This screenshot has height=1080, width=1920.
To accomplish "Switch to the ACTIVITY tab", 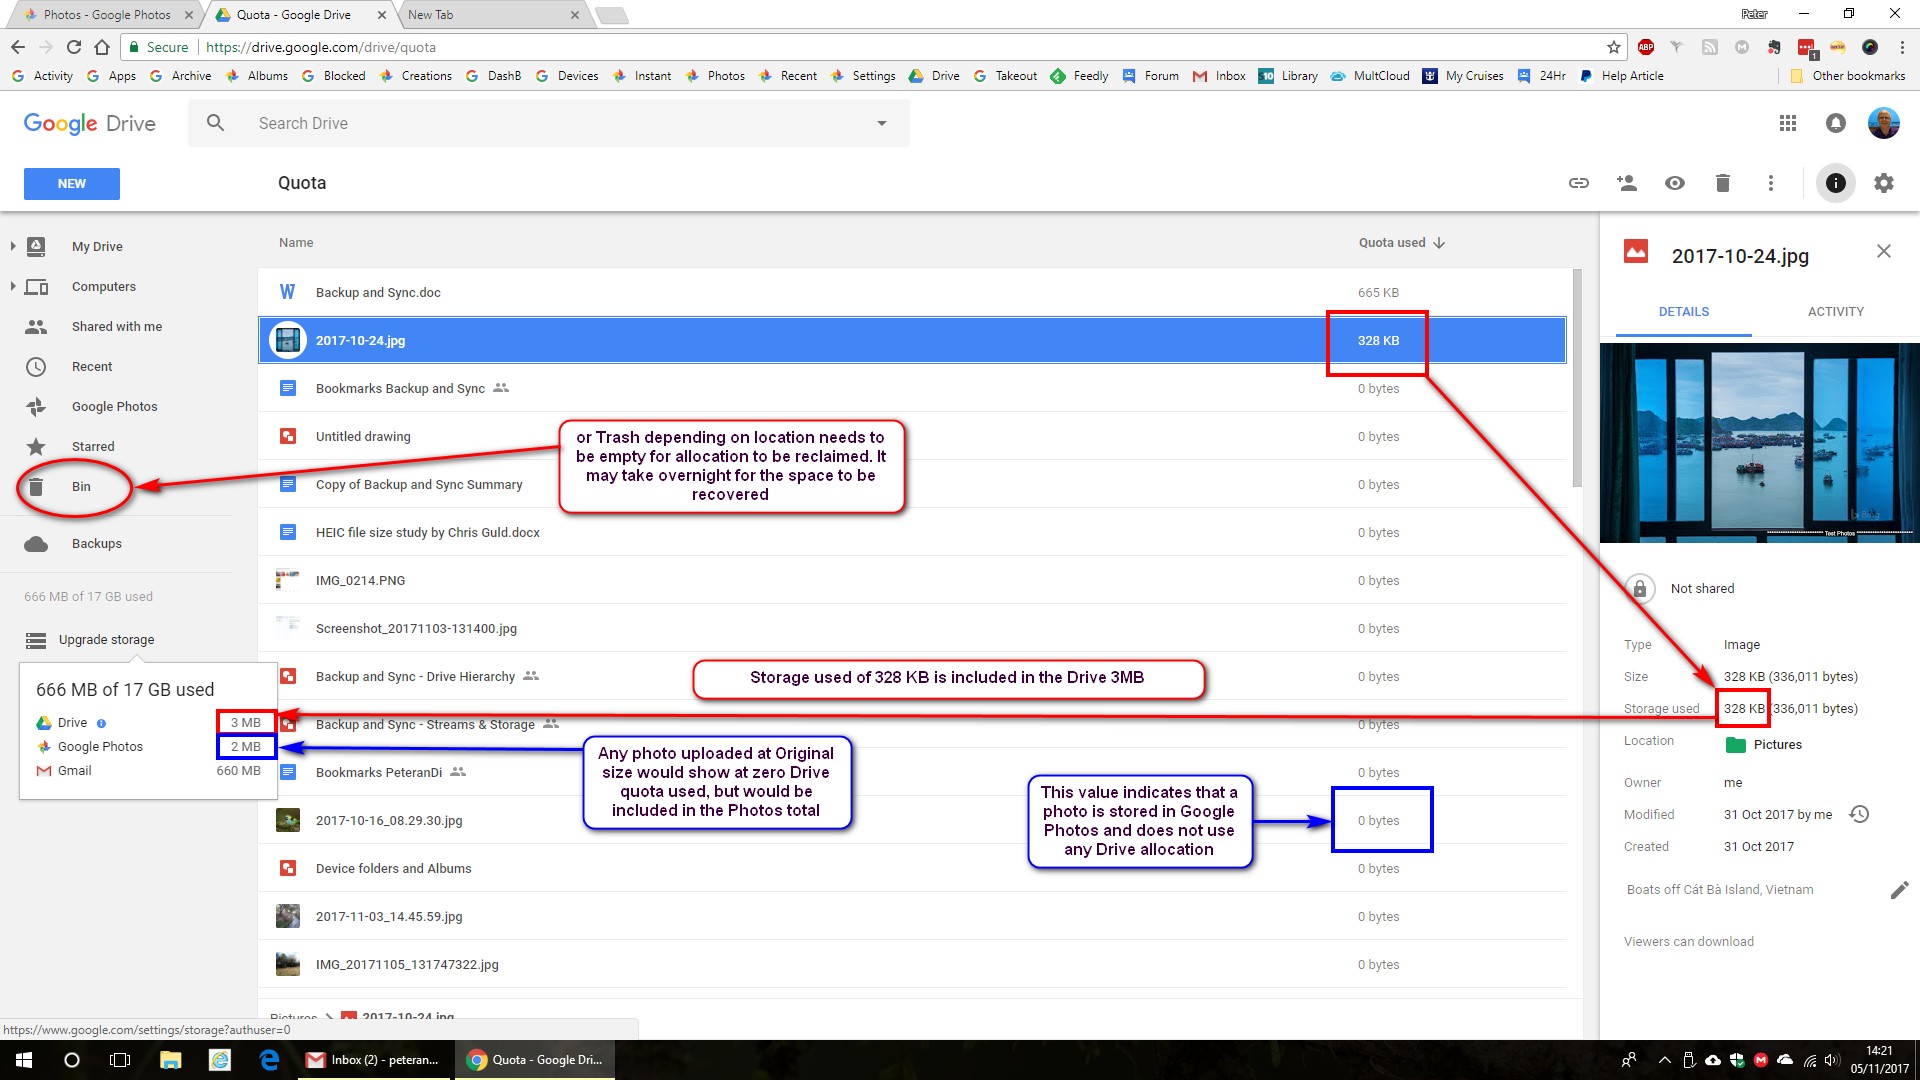I will click(1836, 311).
